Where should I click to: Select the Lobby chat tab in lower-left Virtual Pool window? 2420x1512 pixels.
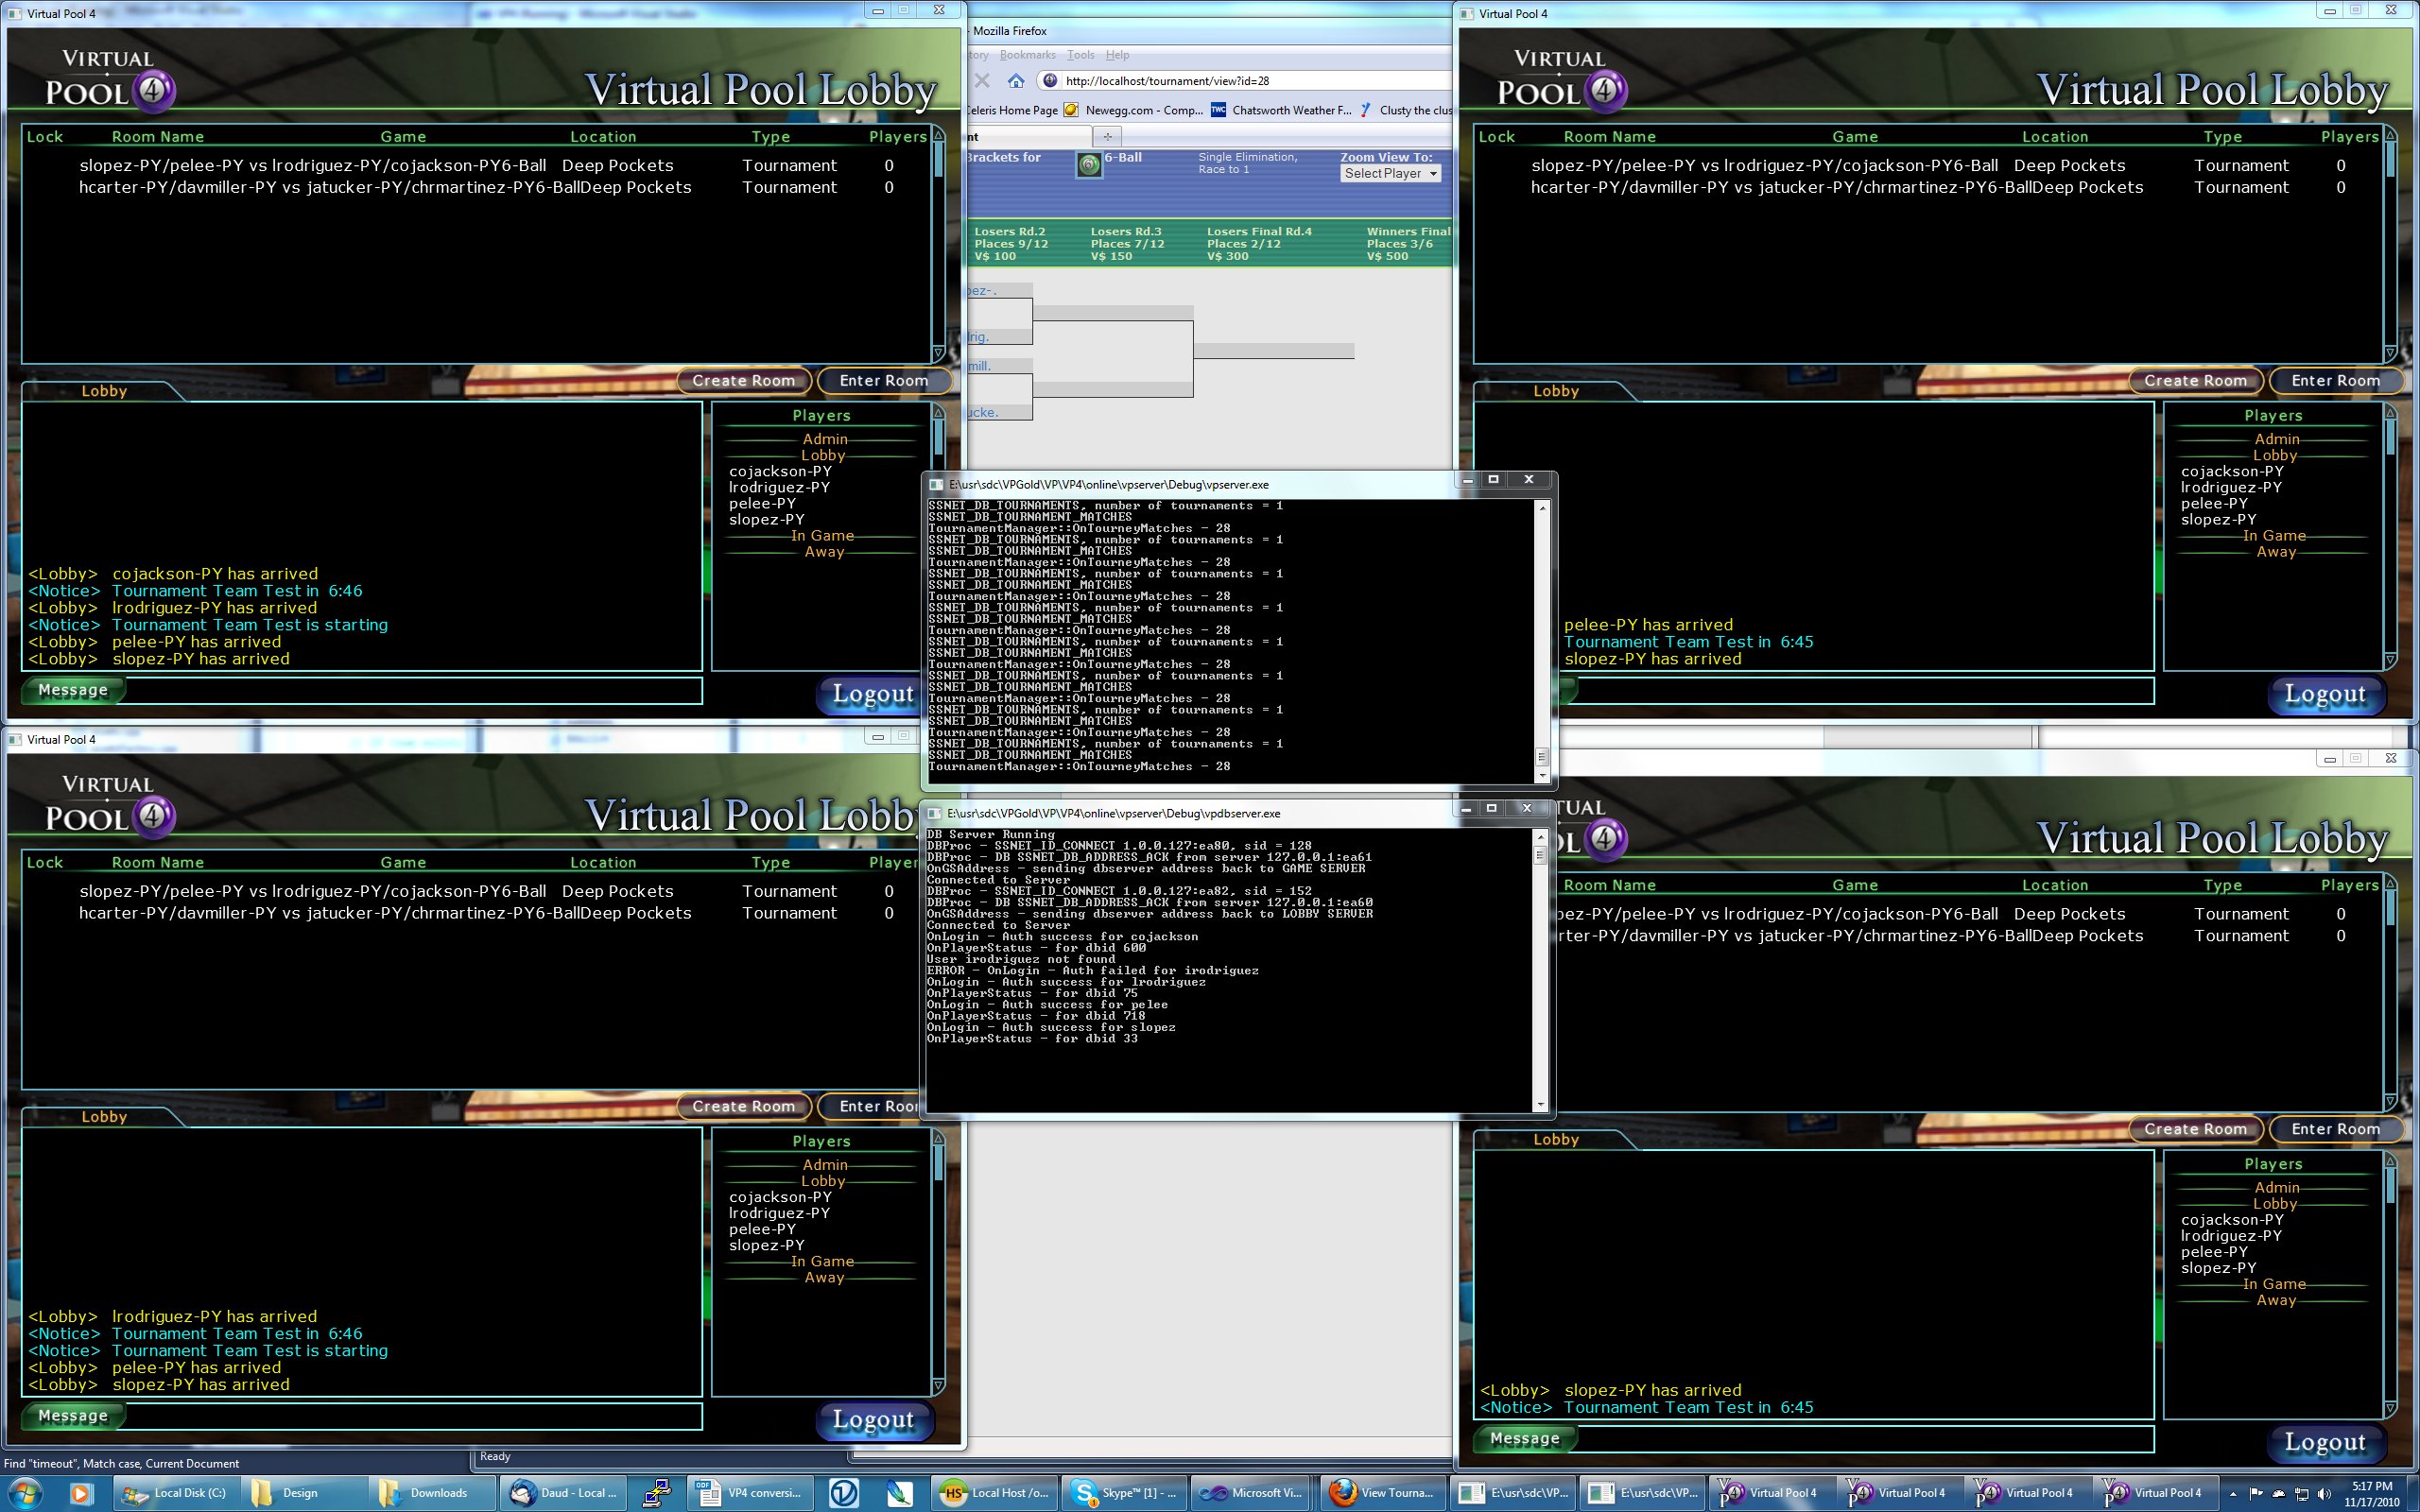click(x=104, y=1117)
